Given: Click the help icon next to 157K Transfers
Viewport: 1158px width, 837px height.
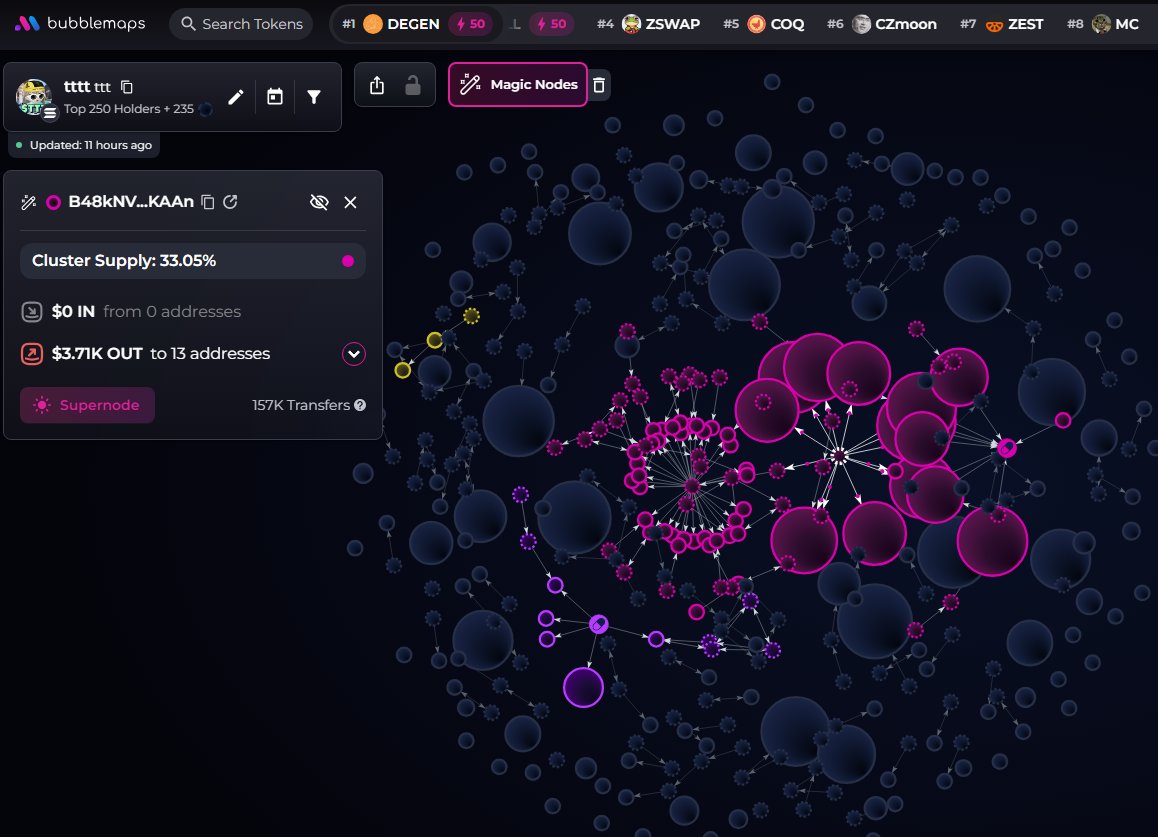Looking at the screenshot, I should coord(360,405).
